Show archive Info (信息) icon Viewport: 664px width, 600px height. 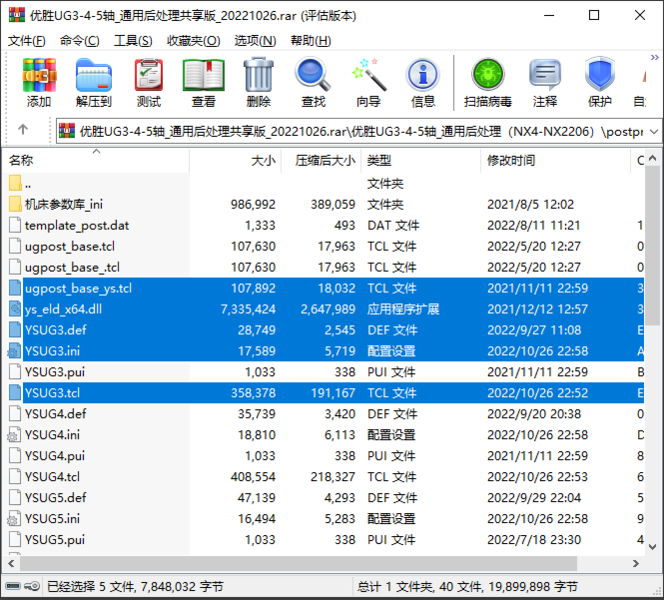pyautogui.click(x=423, y=75)
